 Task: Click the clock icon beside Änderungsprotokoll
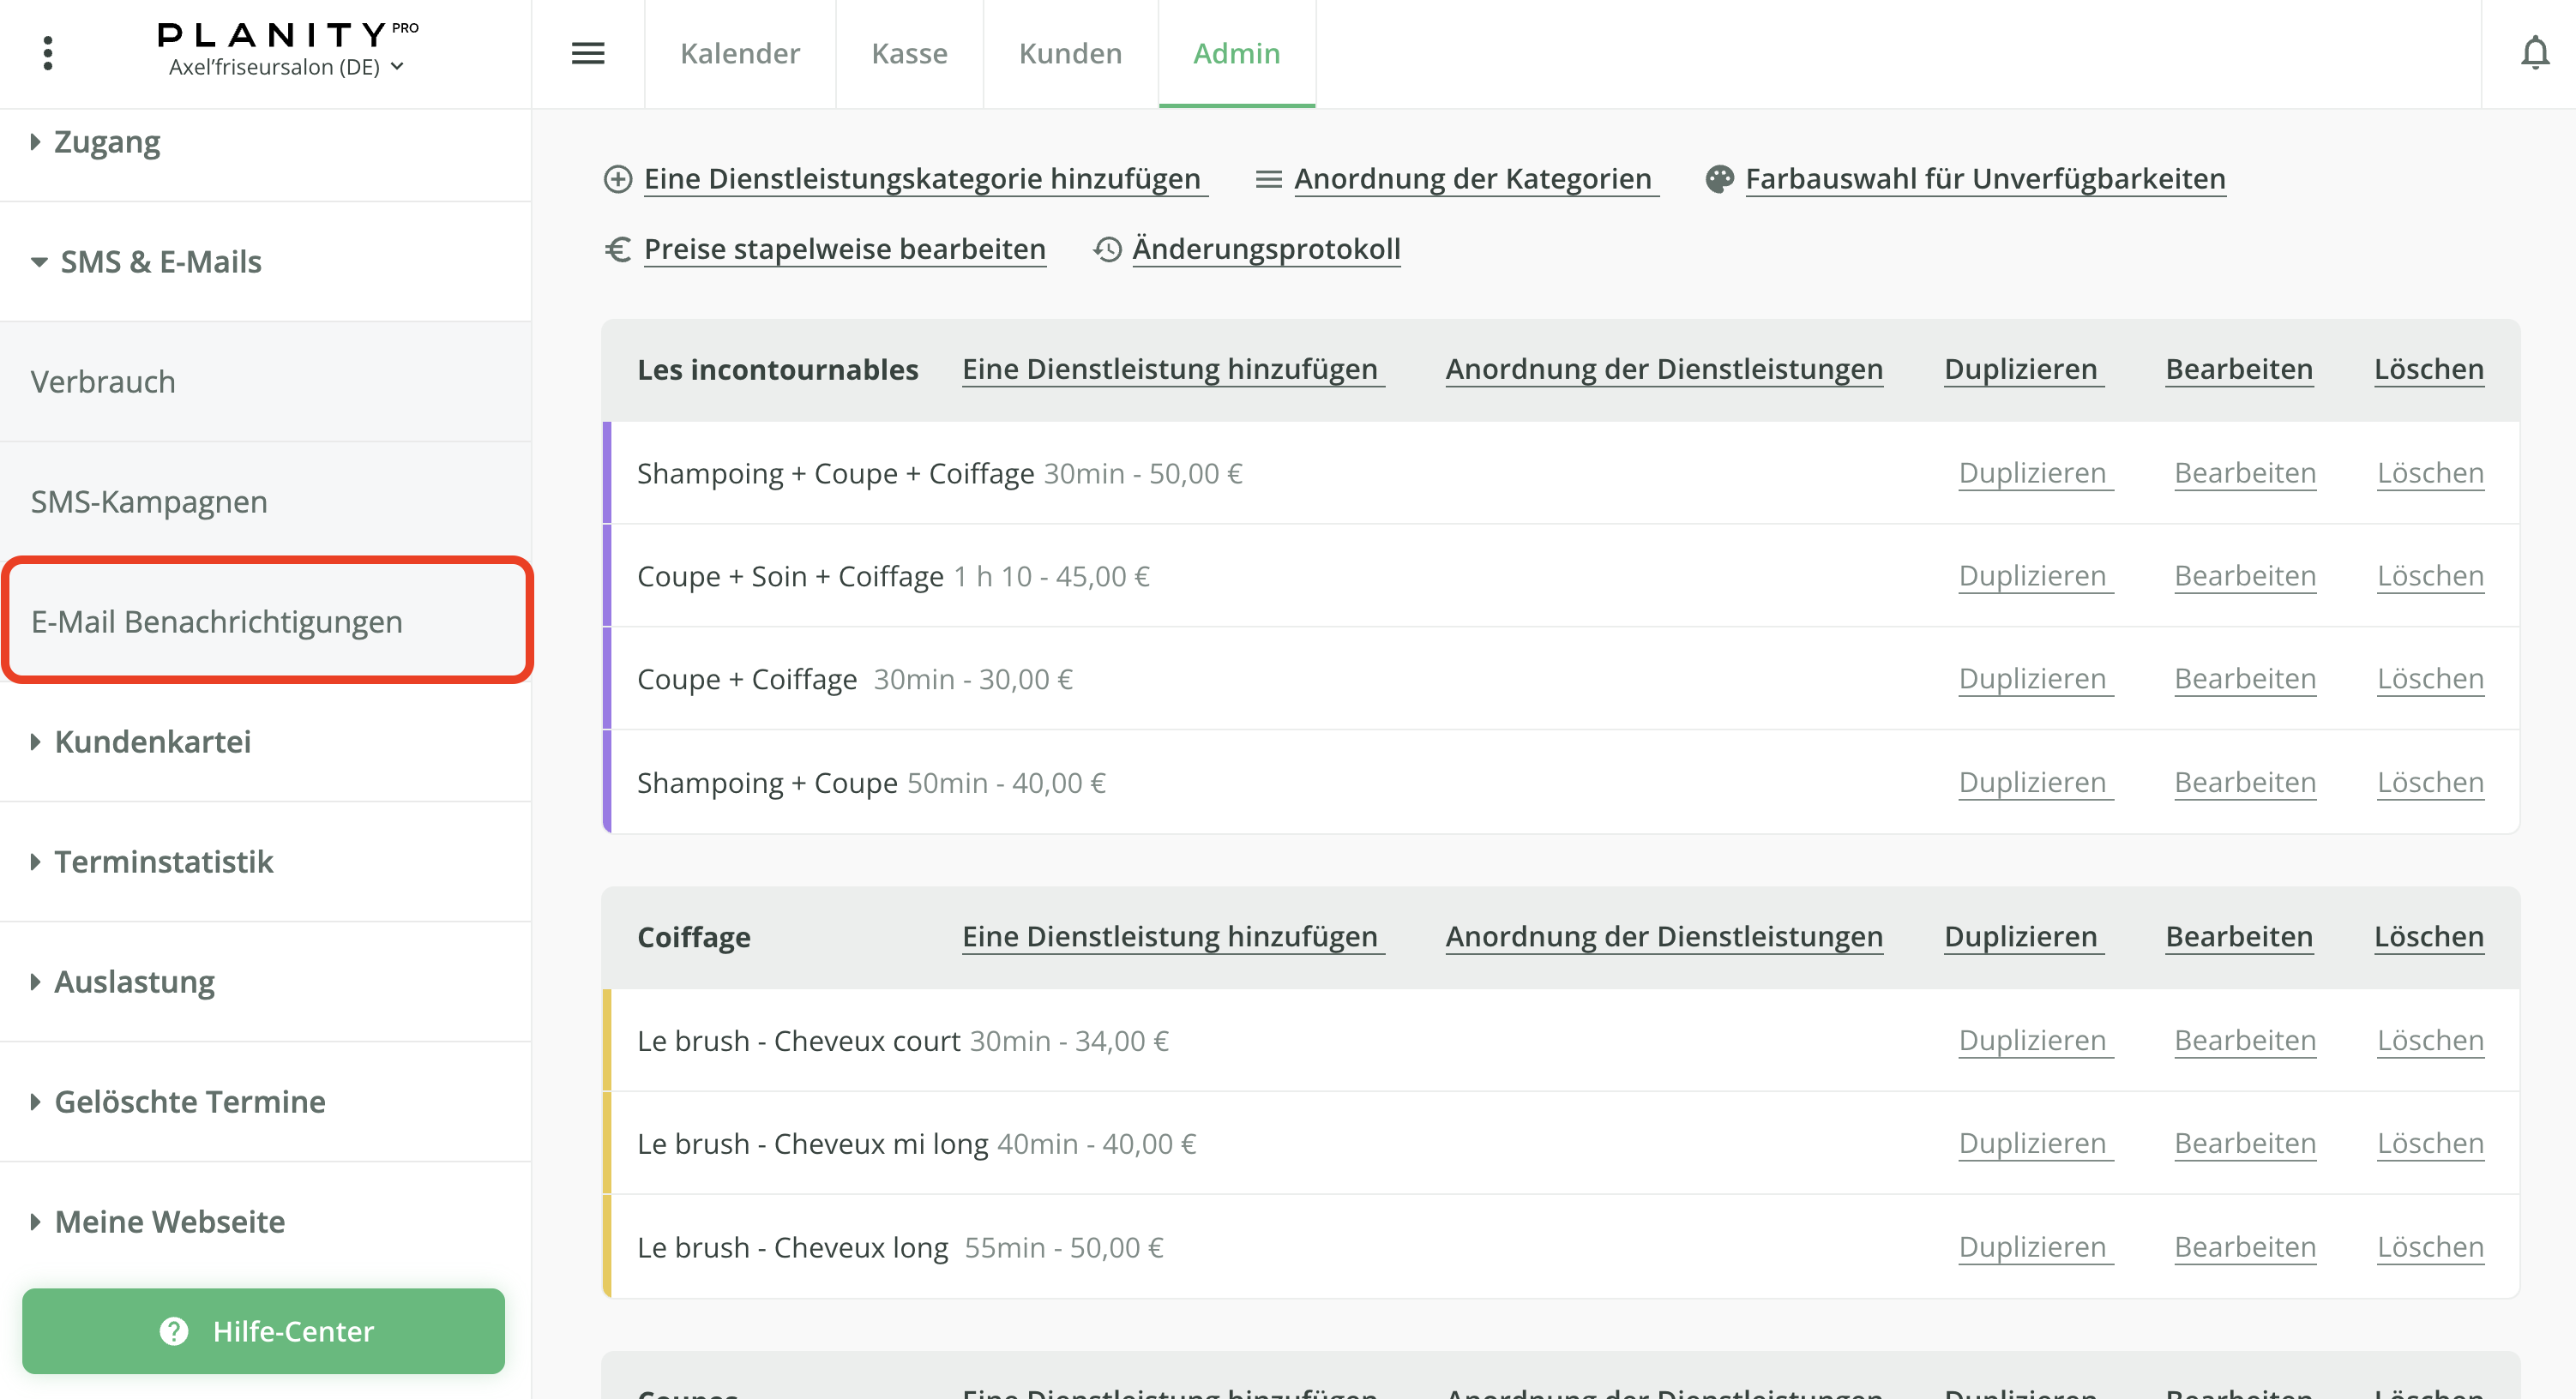[1107, 249]
